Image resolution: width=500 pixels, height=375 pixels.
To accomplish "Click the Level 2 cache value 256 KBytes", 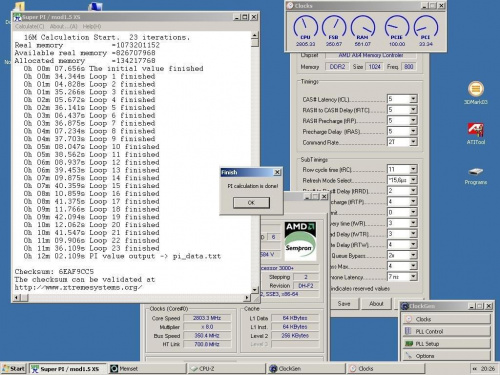I will 295,336.
